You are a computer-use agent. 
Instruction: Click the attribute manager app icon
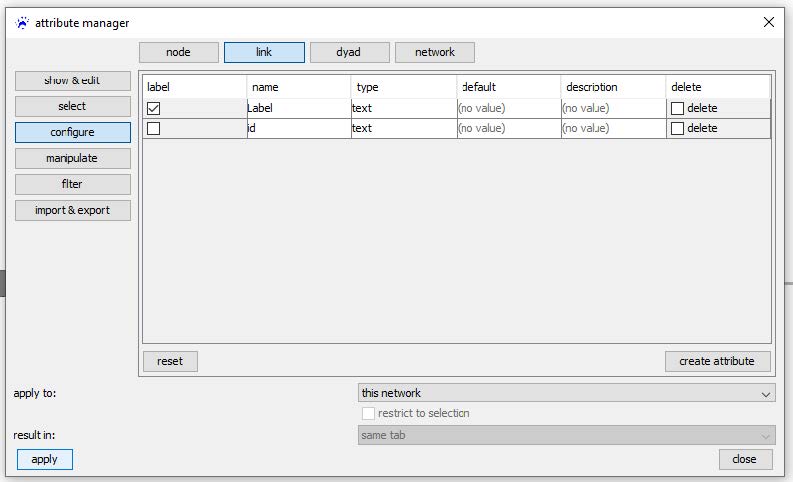click(22, 22)
